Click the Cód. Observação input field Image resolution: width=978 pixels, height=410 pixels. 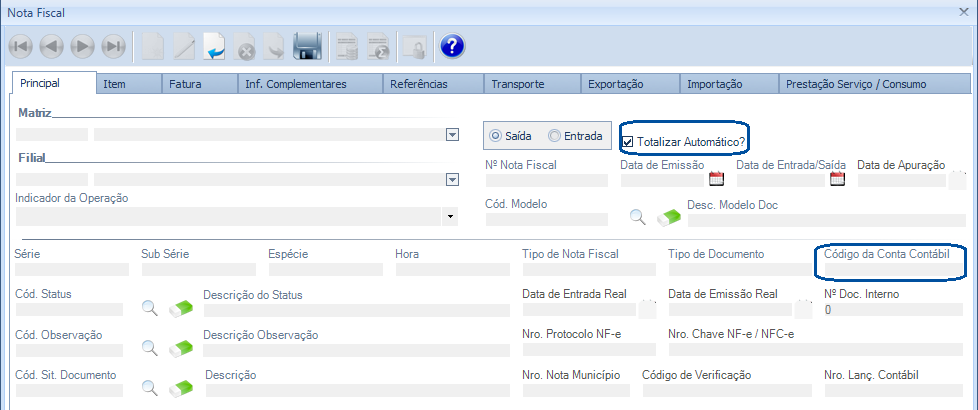pos(69,350)
